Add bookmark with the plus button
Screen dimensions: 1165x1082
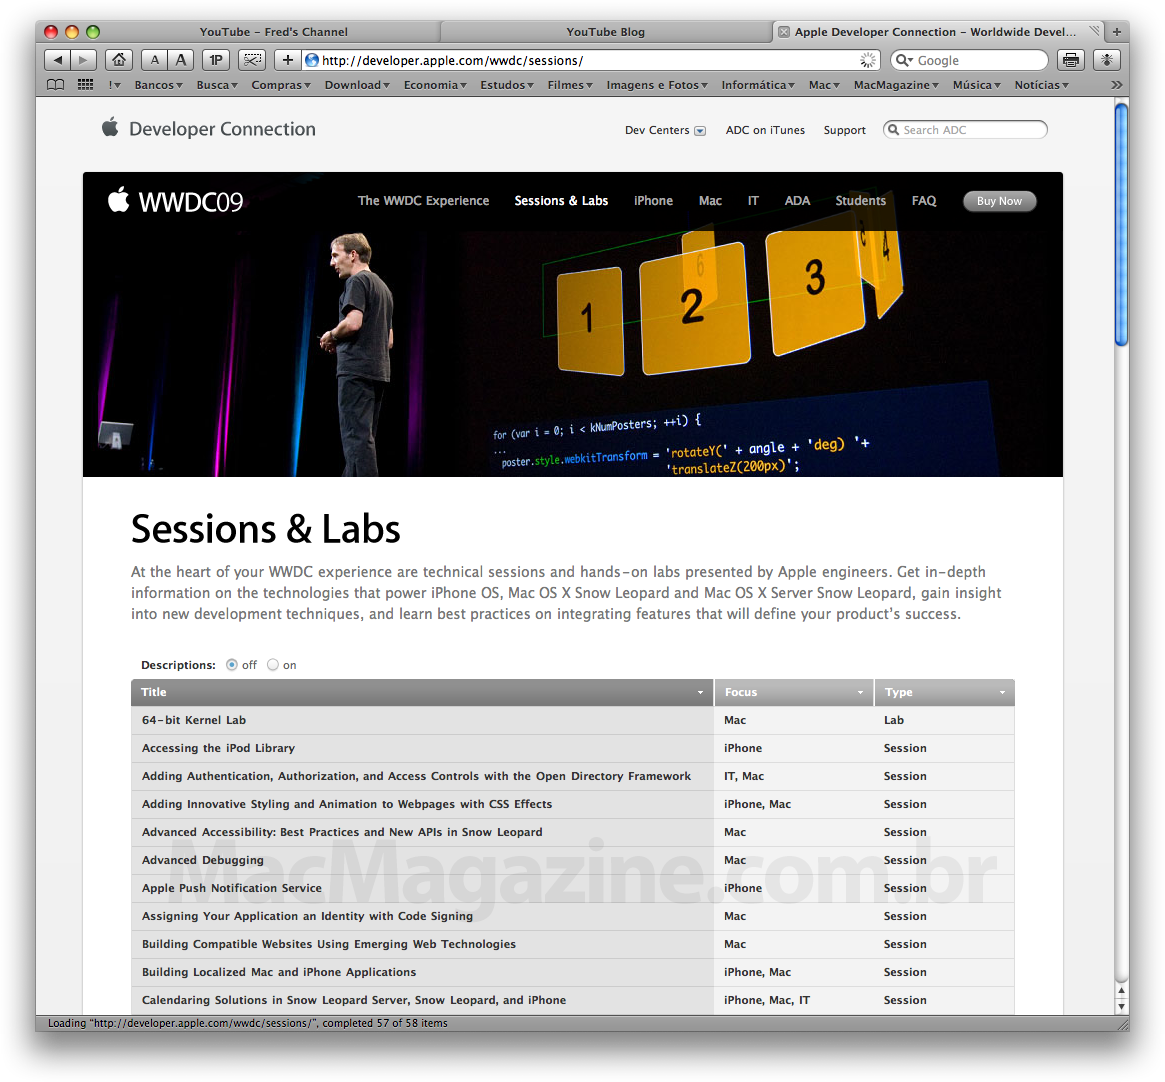point(287,60)
